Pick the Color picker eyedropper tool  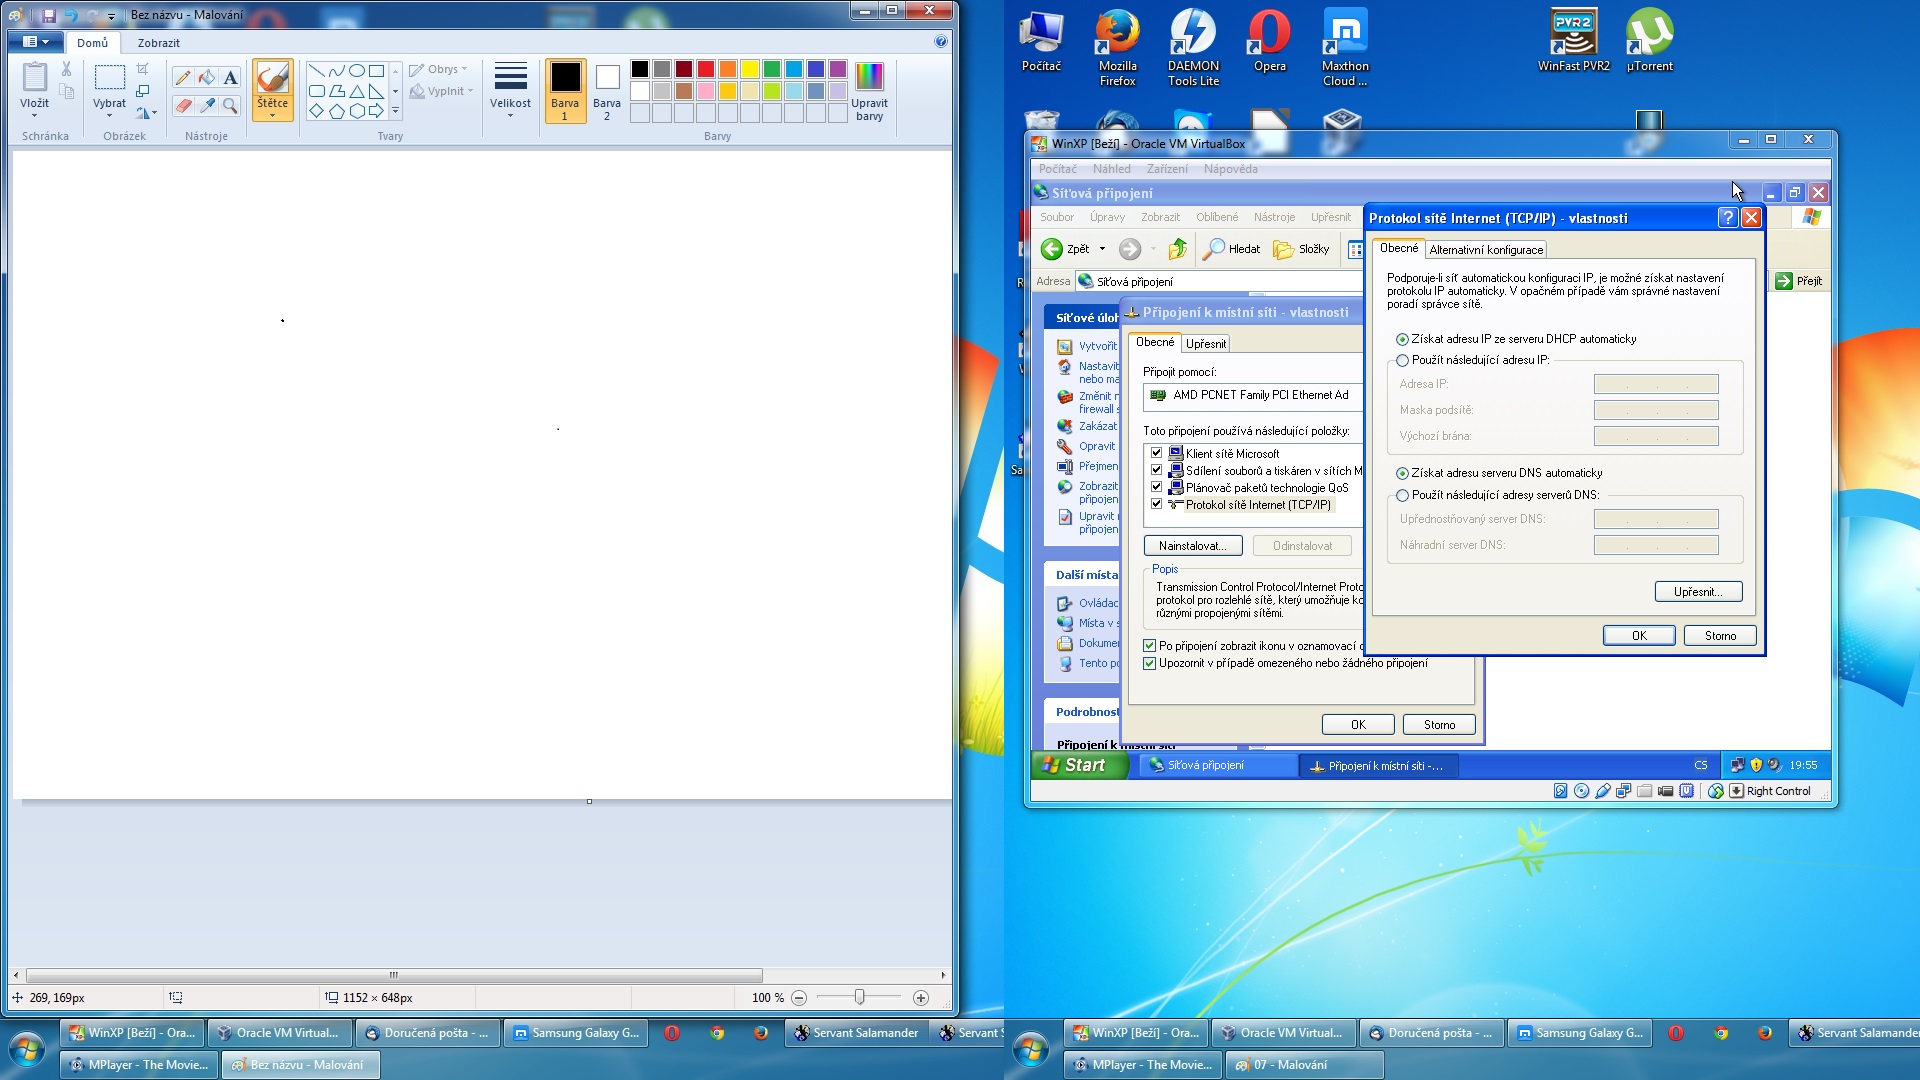(206, 105)
